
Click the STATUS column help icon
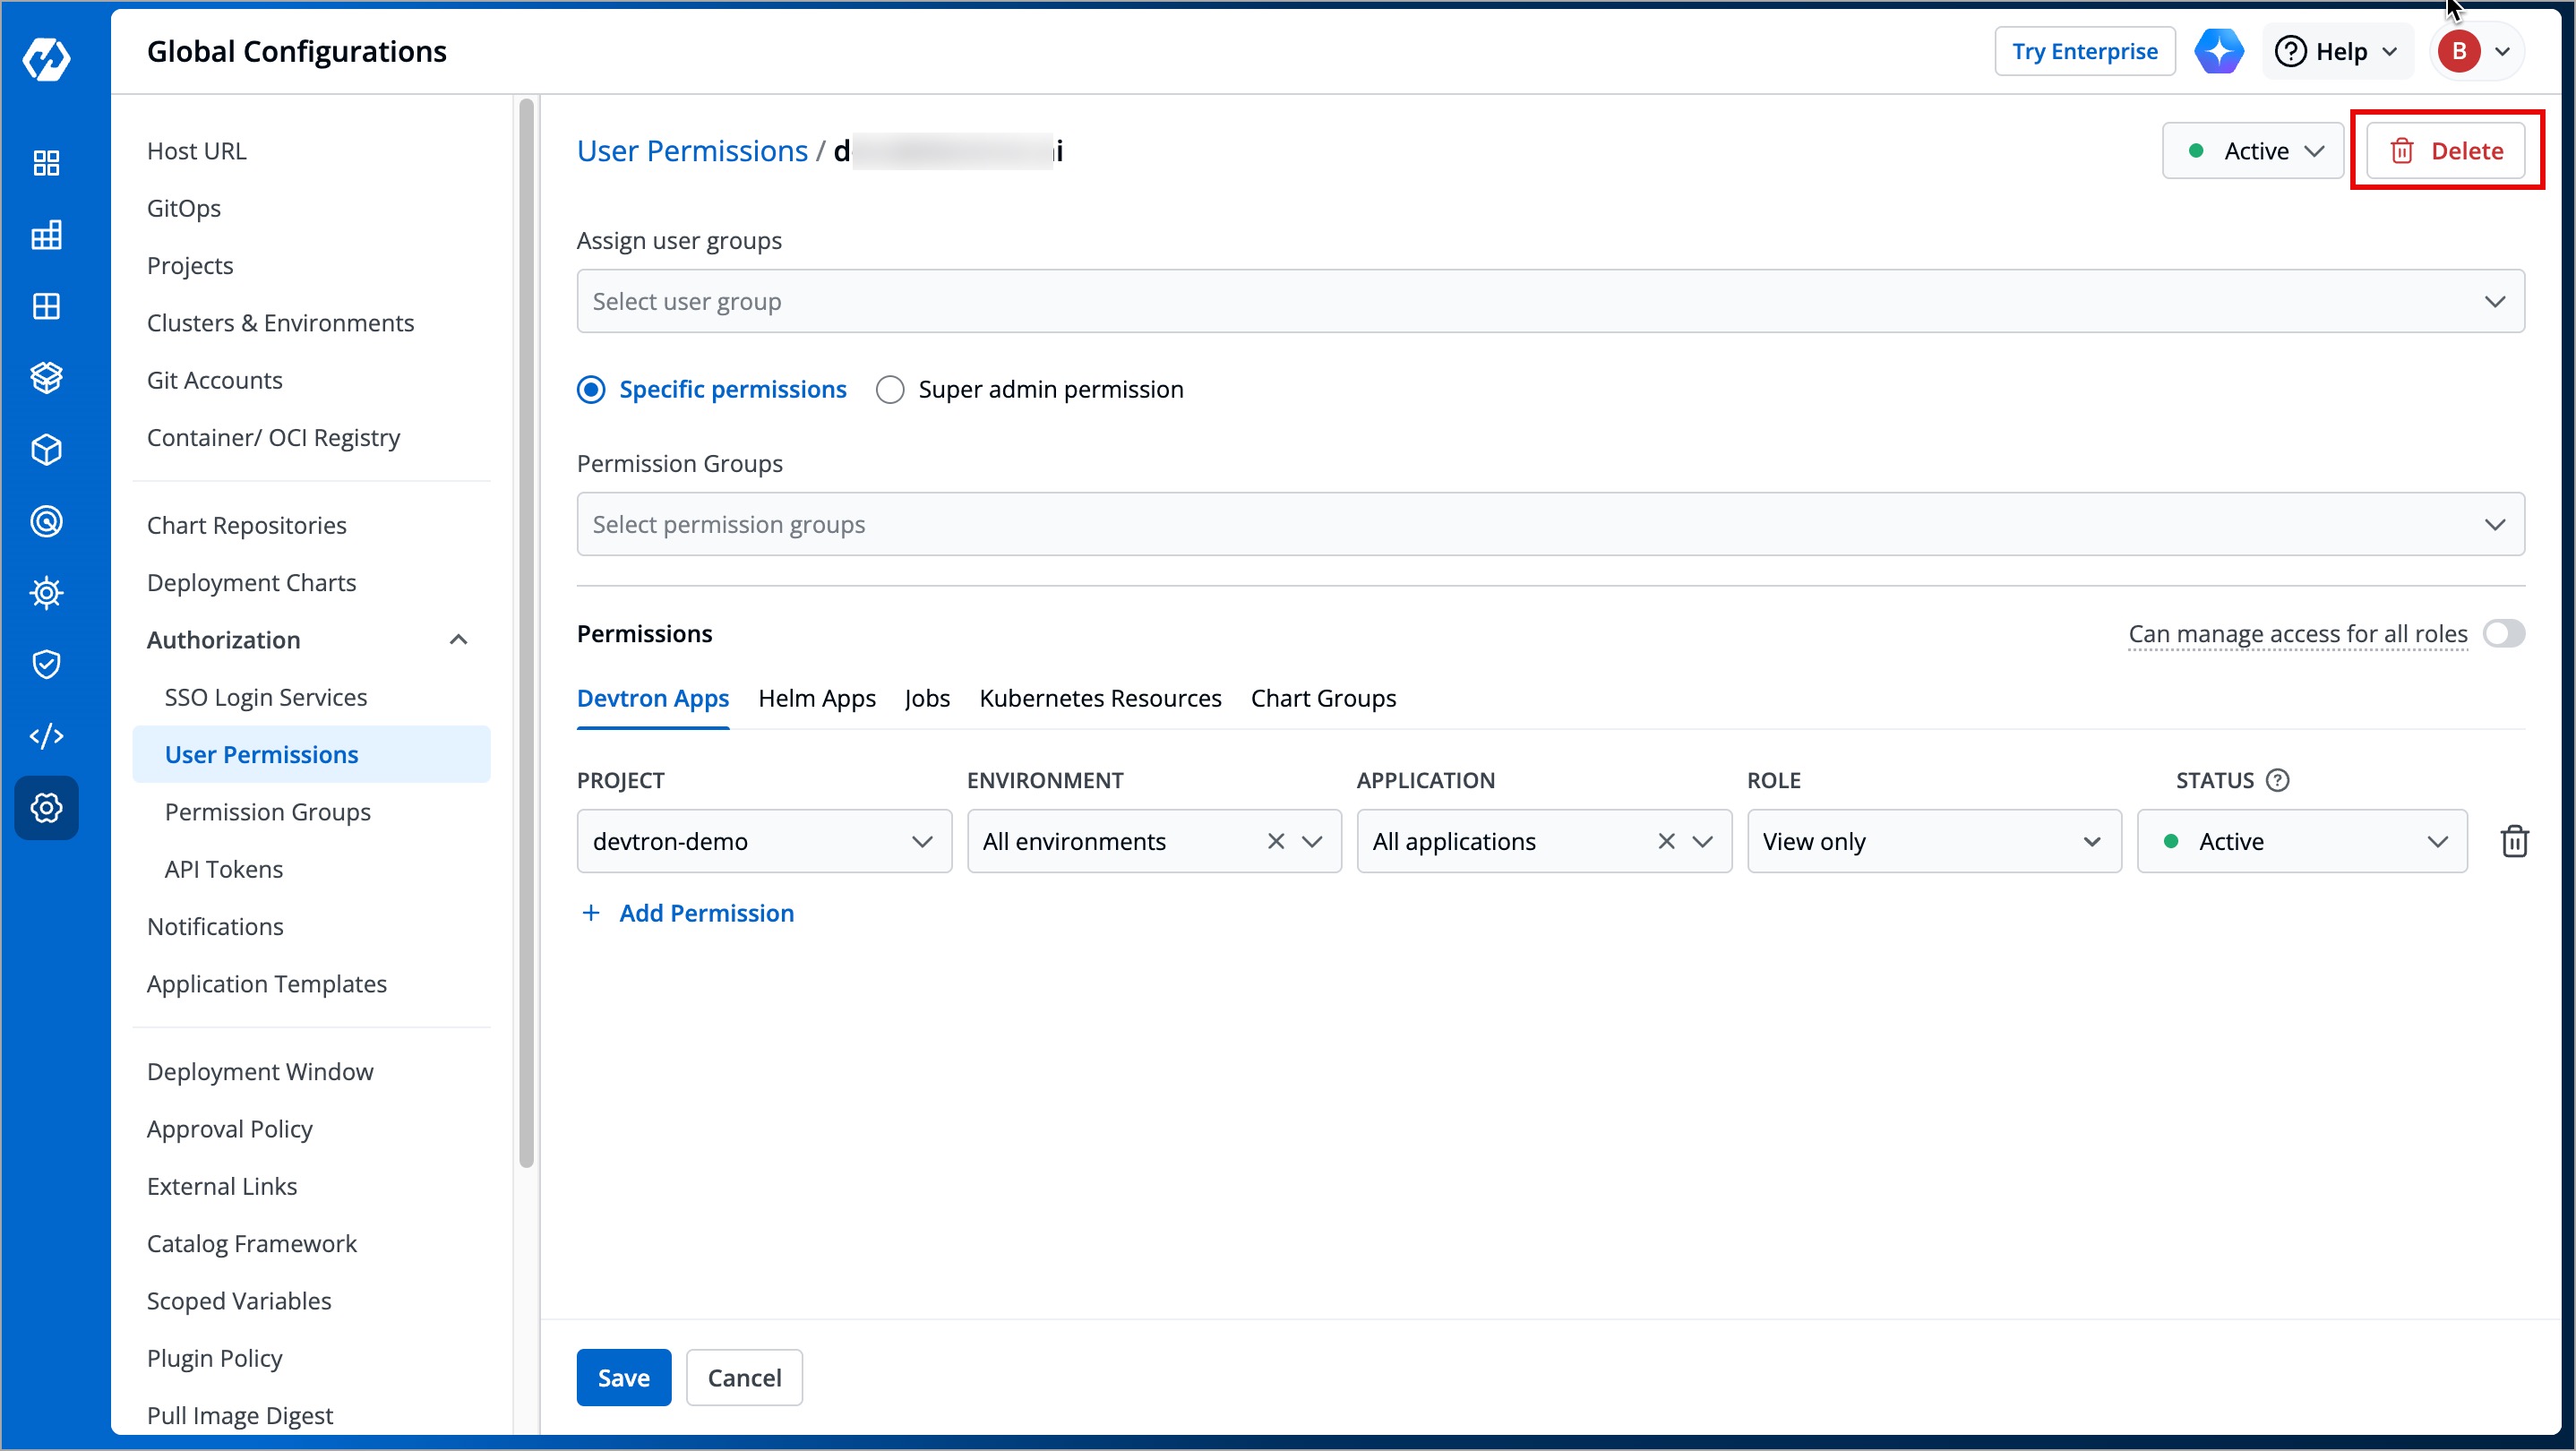coord(2277,780)
